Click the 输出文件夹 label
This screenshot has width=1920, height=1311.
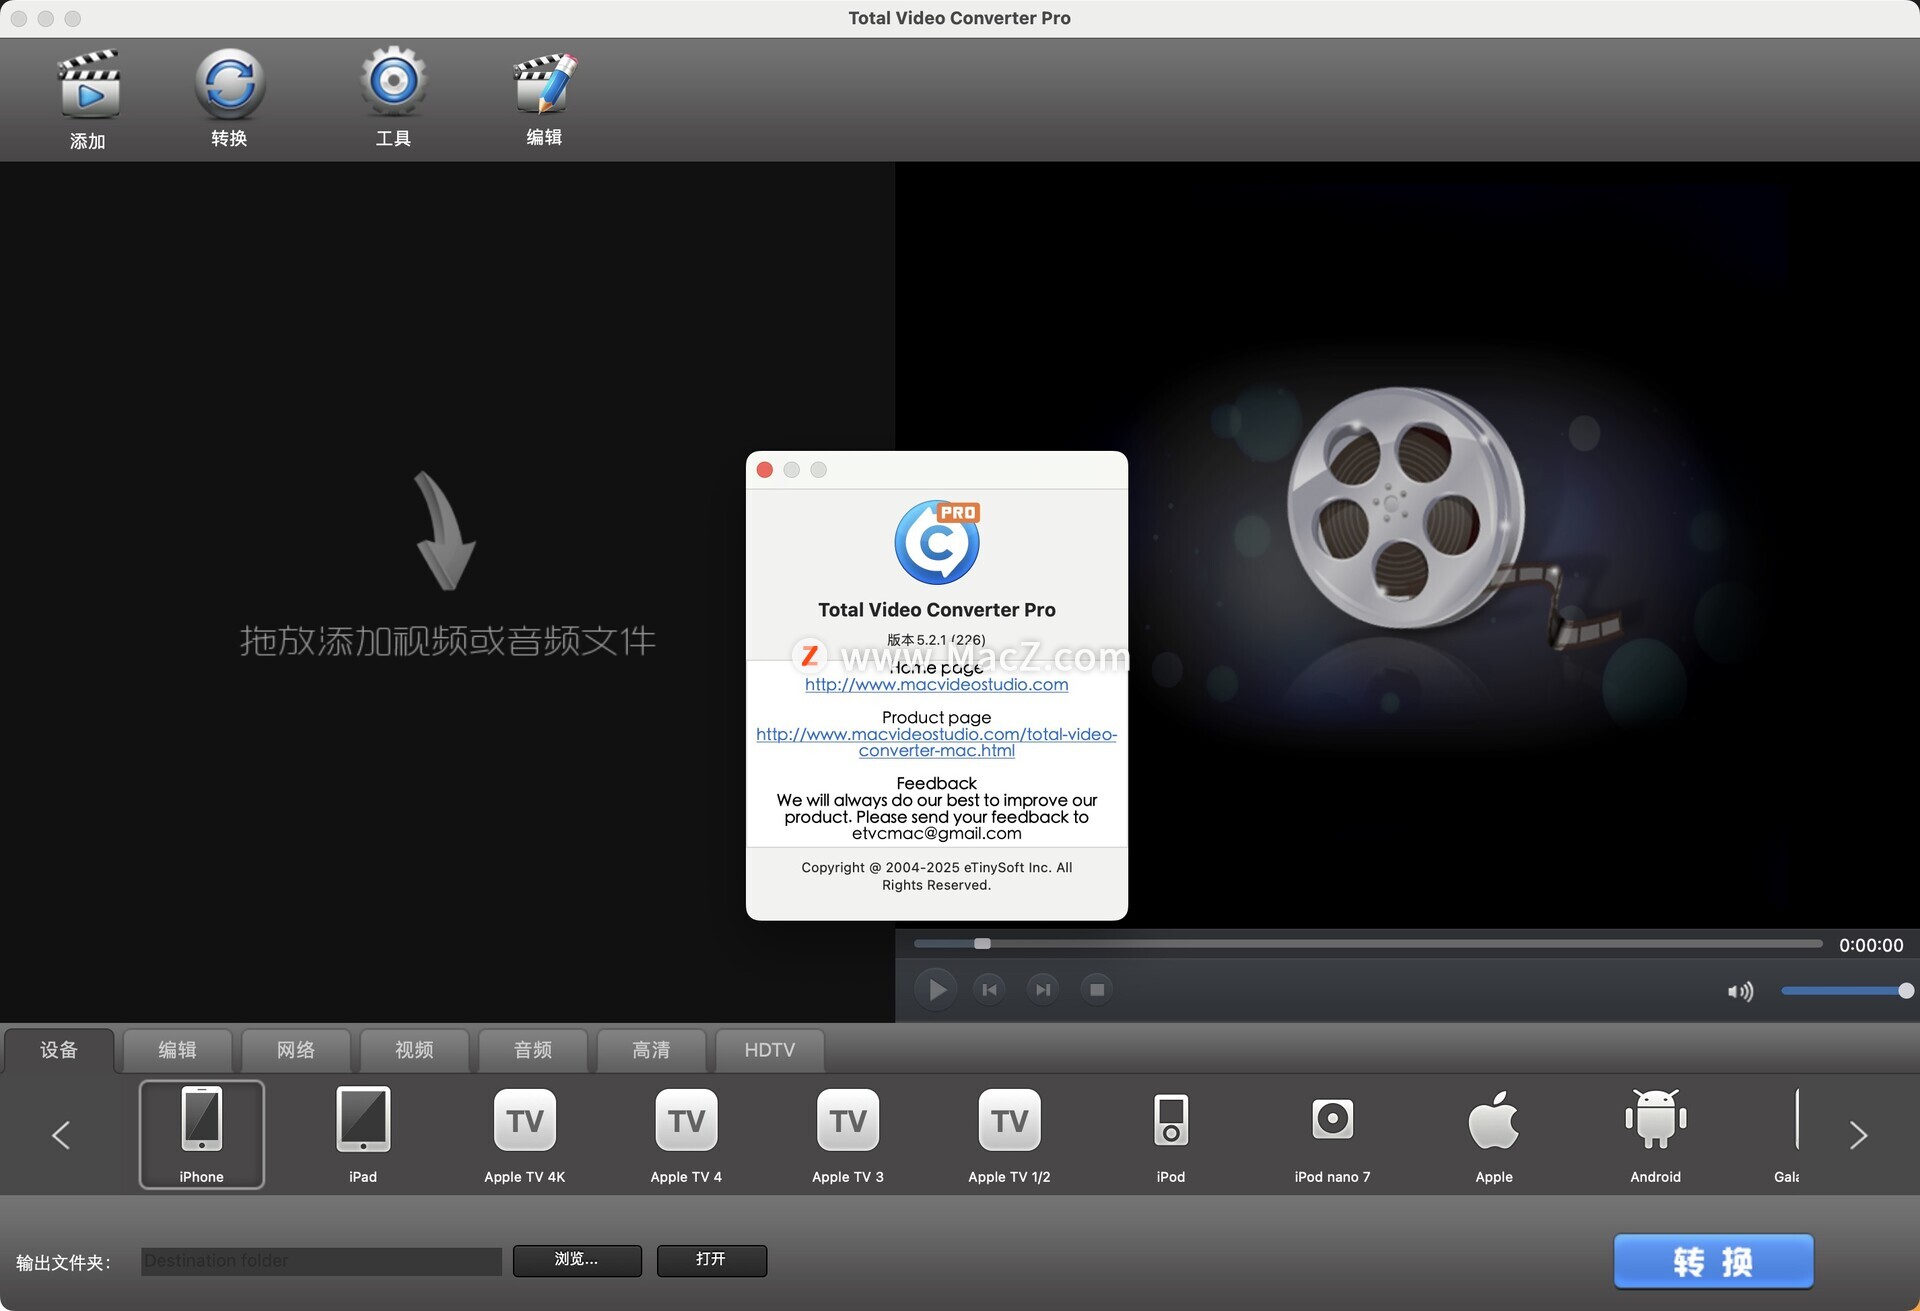(63, 1263)
